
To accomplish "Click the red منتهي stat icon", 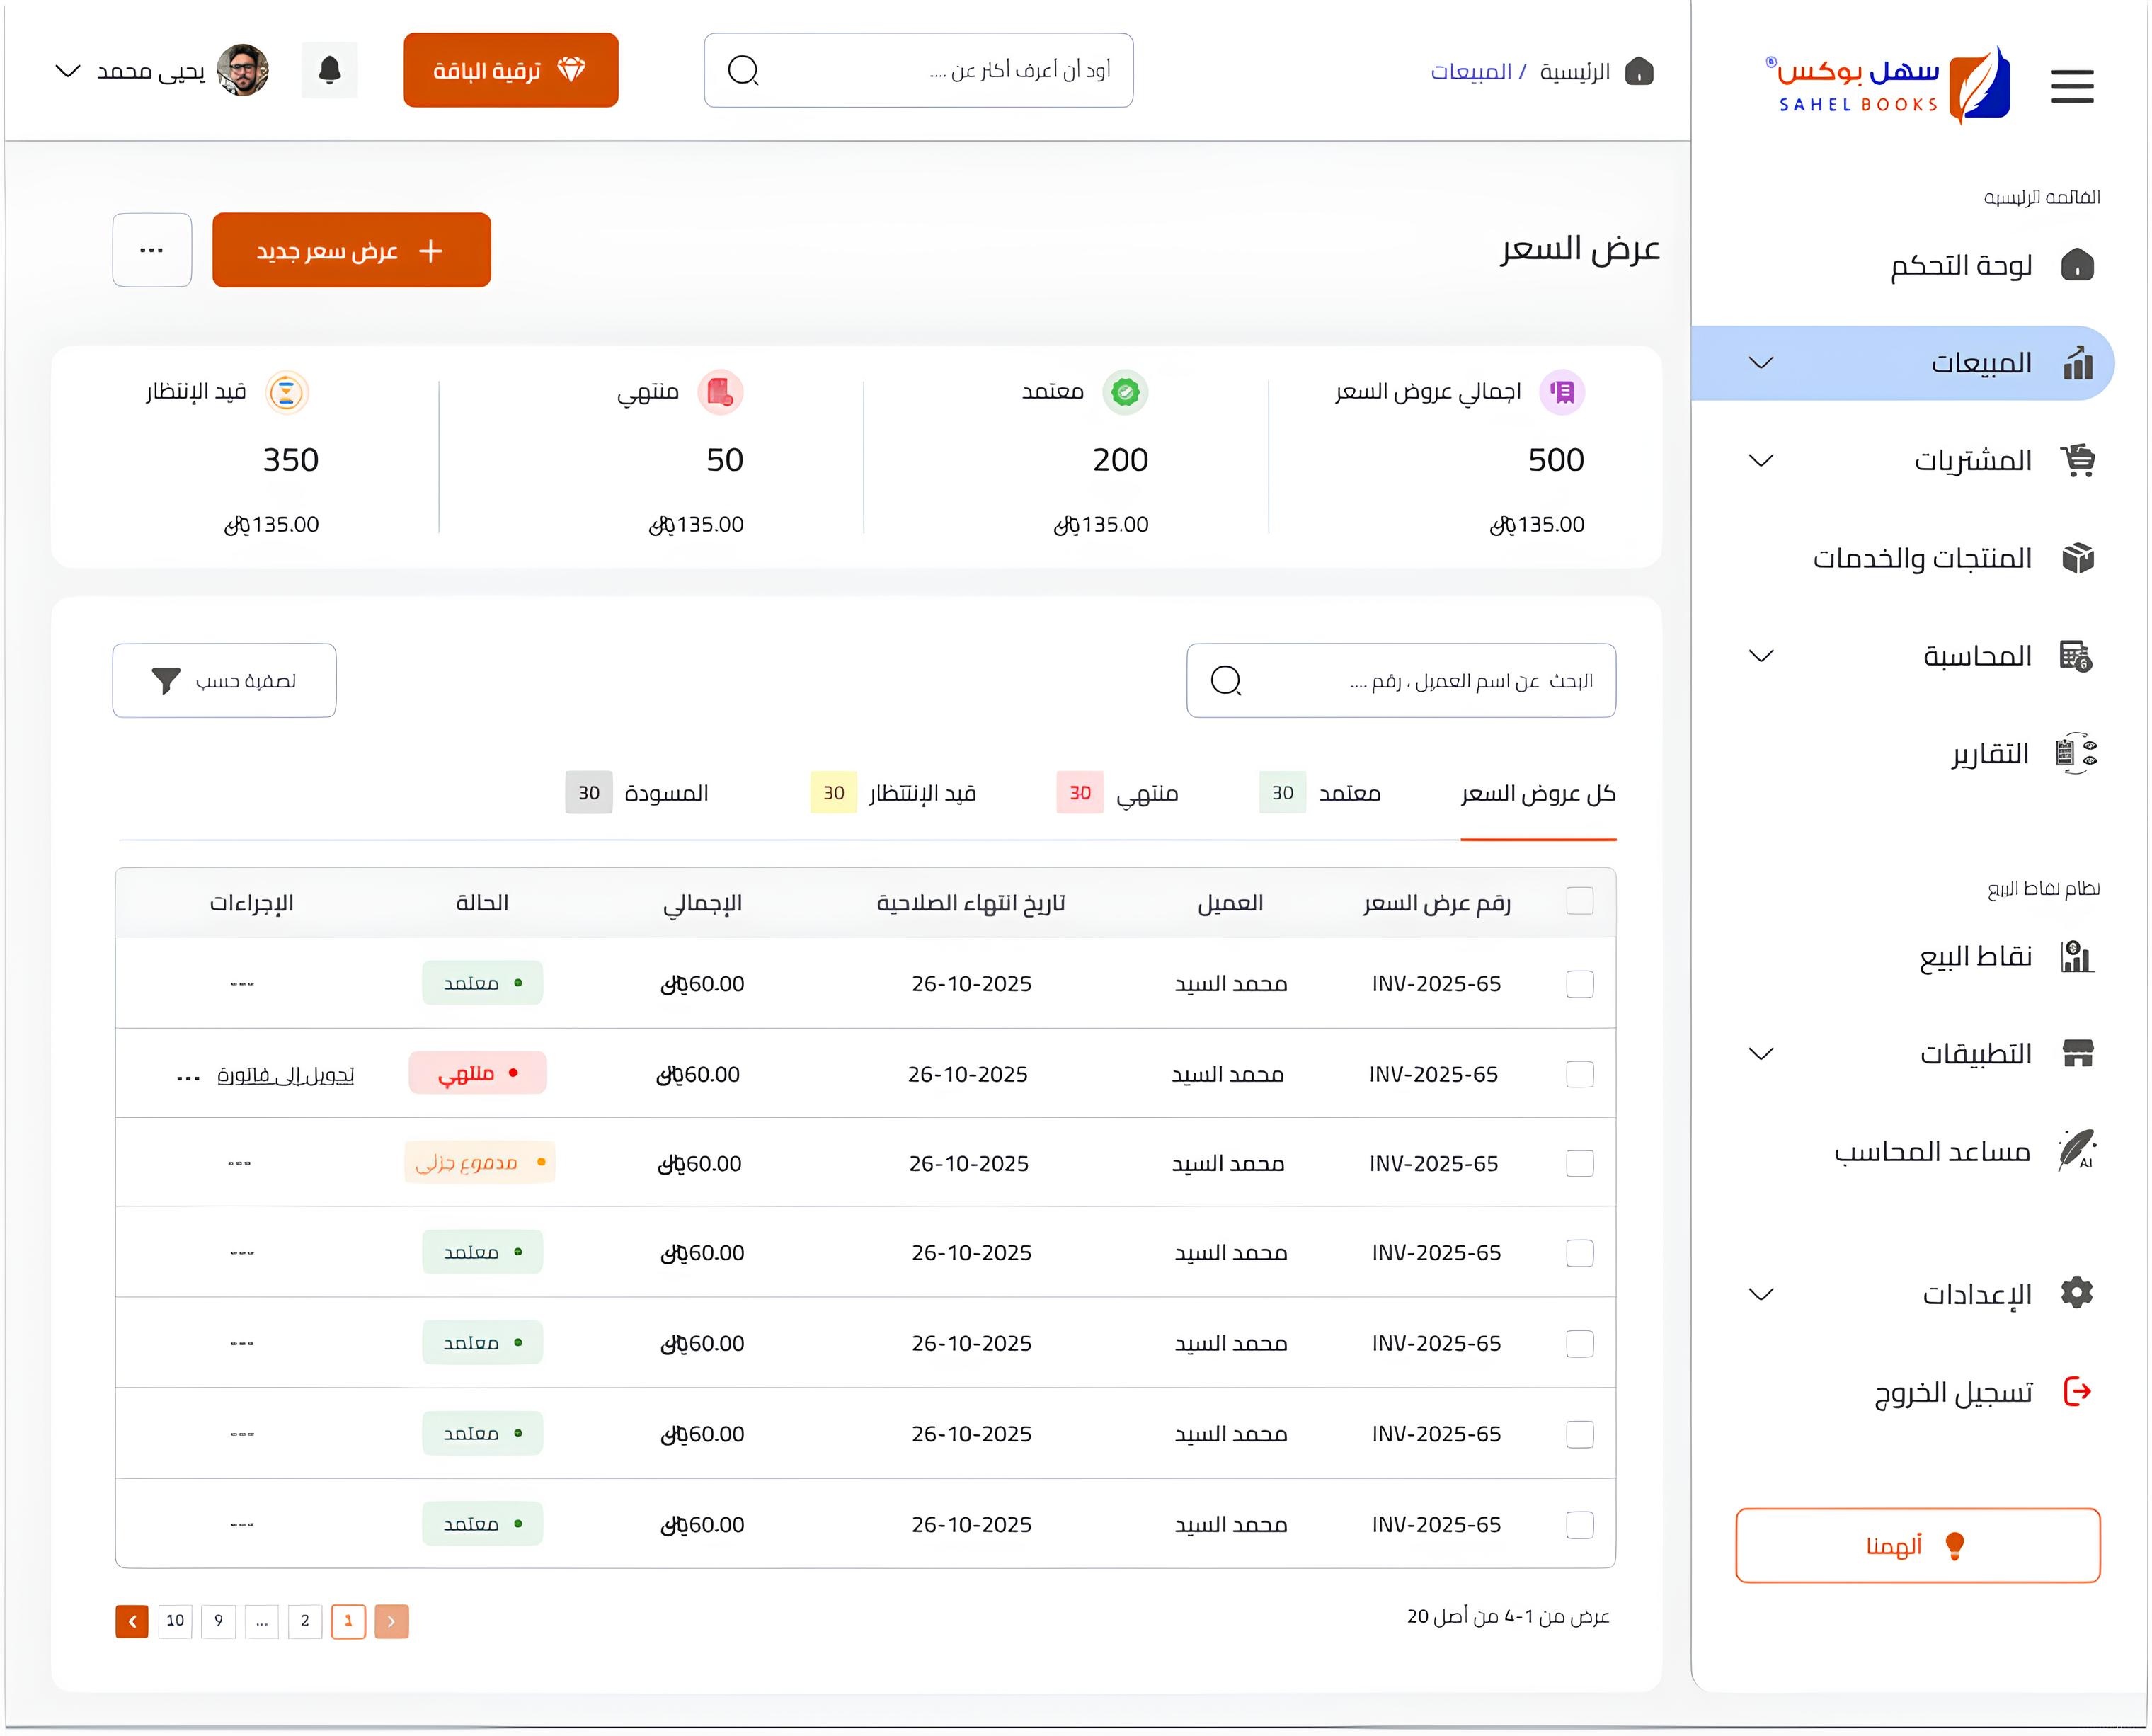I will coord(720,392).
